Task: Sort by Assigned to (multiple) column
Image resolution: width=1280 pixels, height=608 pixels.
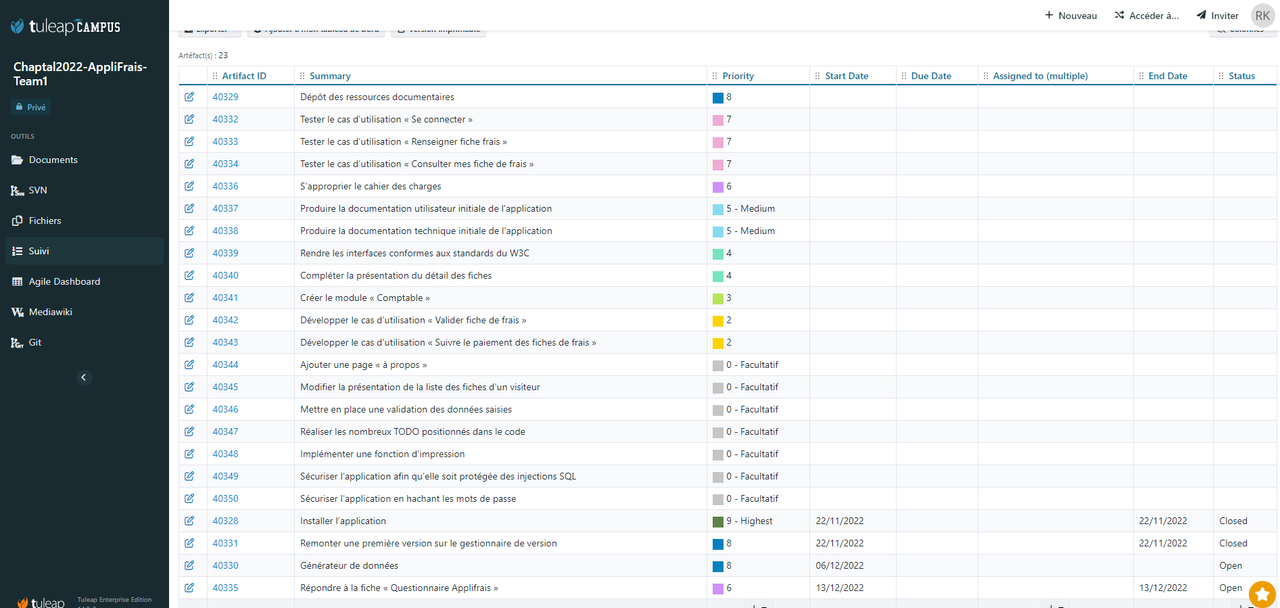Action: 1040,76
